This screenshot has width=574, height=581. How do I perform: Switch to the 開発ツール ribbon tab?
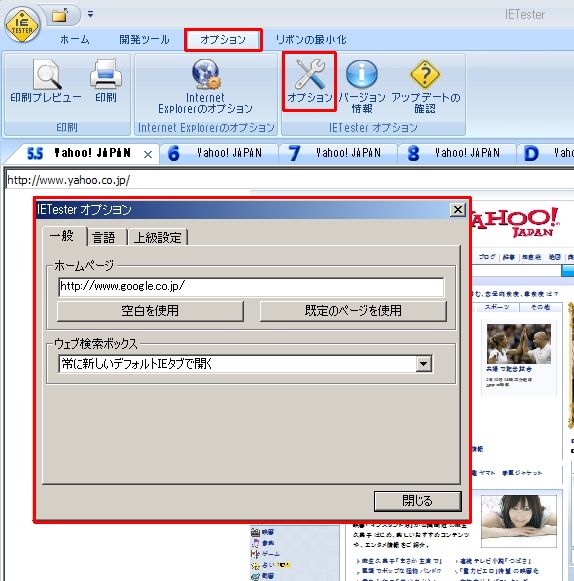click(x=144, y=39)
